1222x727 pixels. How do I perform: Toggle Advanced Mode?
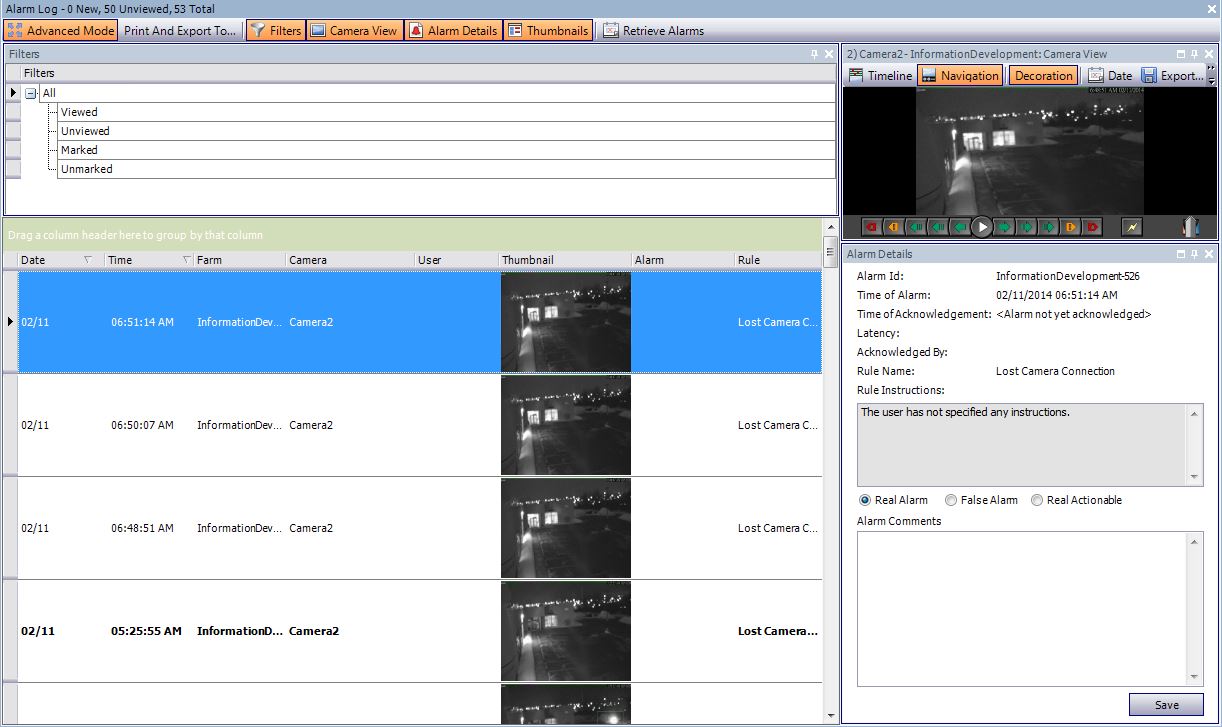(61, 31)
